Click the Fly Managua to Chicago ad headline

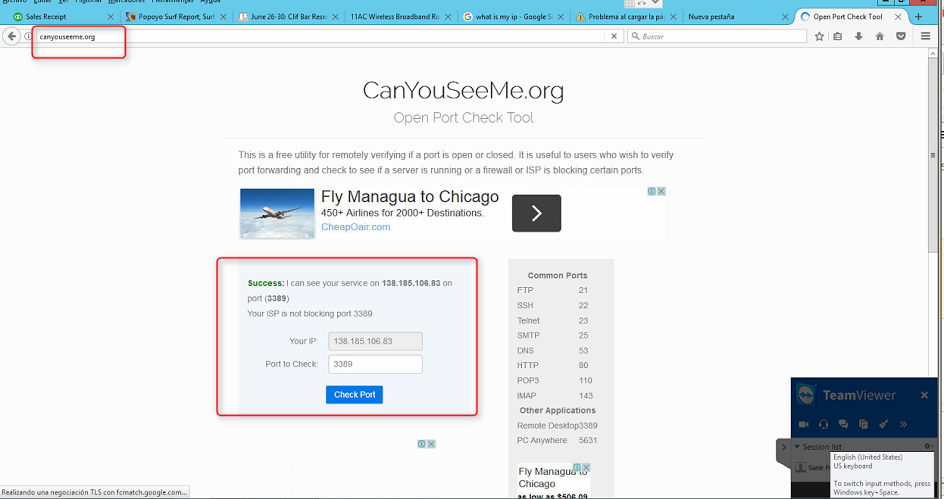point(409,196)
